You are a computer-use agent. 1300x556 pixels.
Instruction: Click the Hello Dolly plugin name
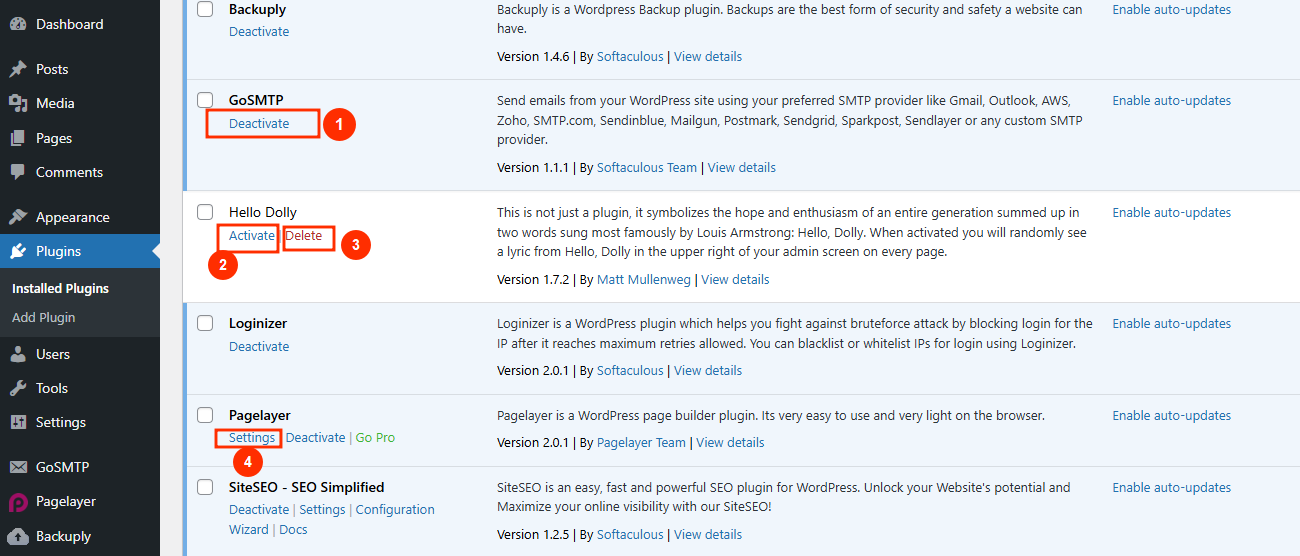click(263, 212)
